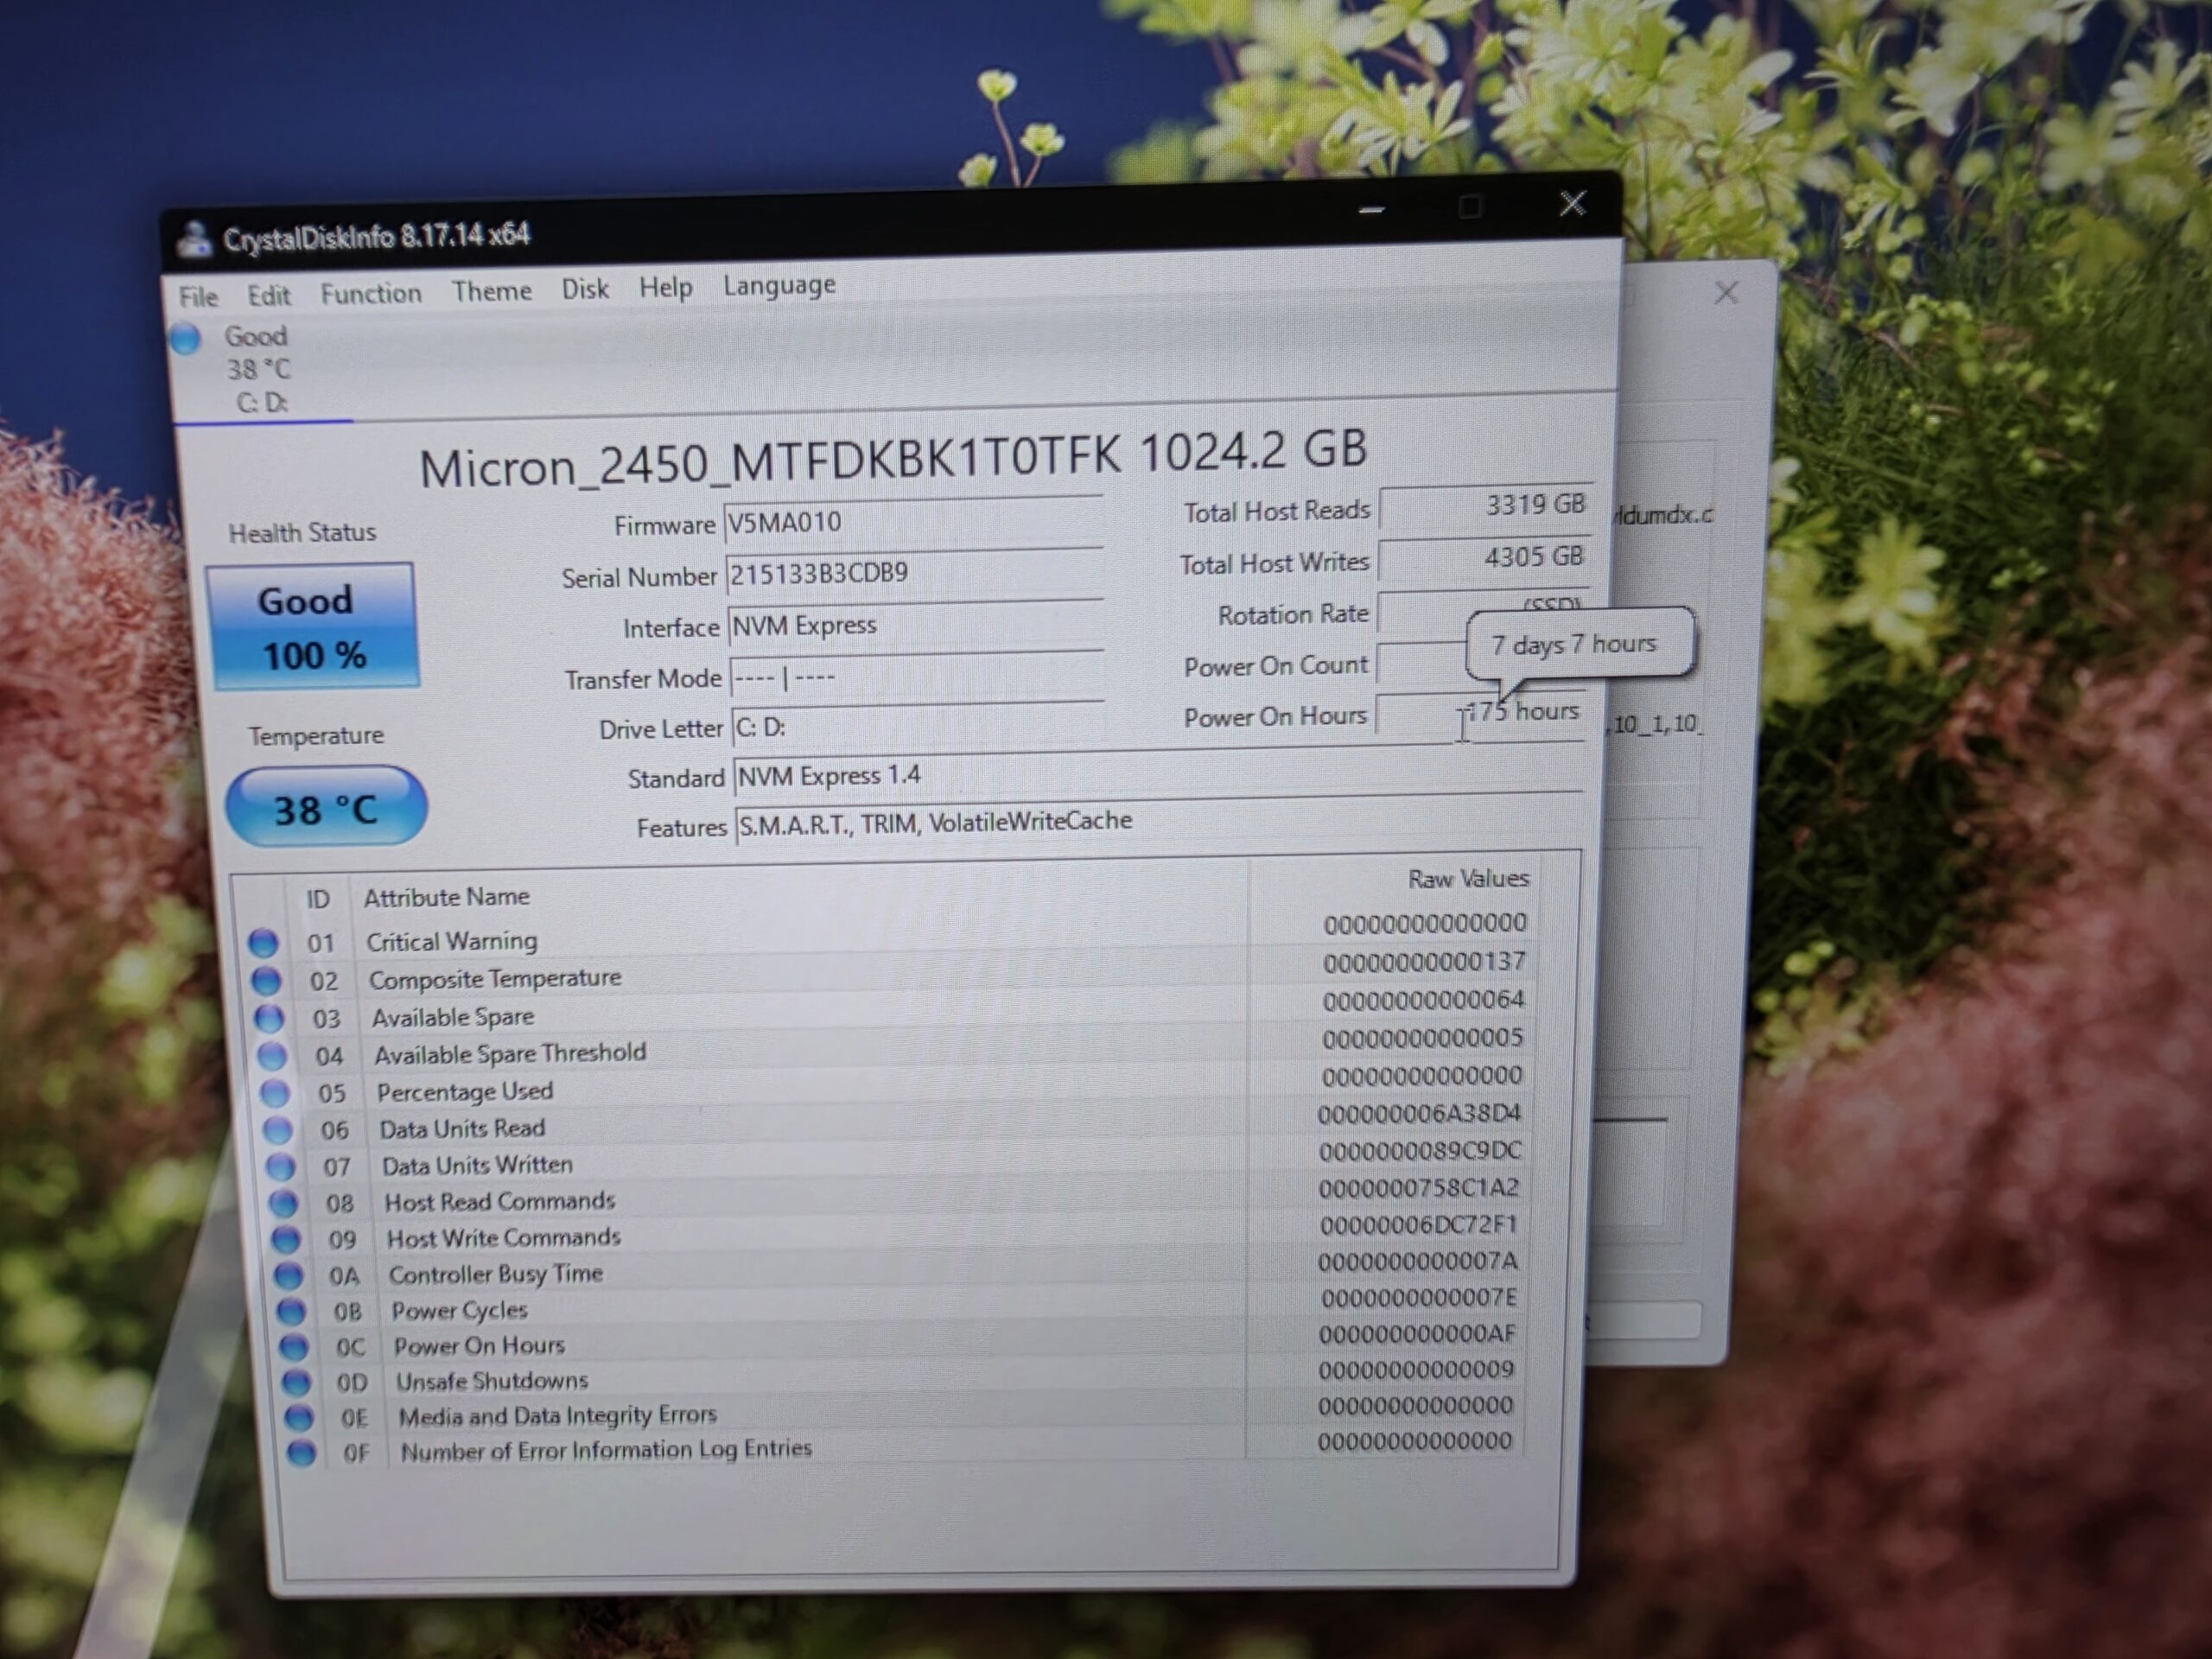Click raw value 000000006A38D4
This screenshot has width=2212, height=1659.
coord(1419,1113)
